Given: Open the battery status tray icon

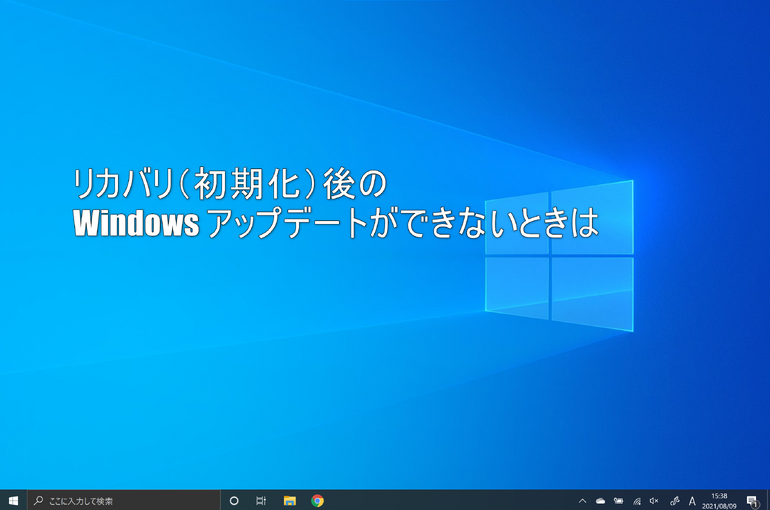Looking at the screenshot, I should tap(618, 501).
